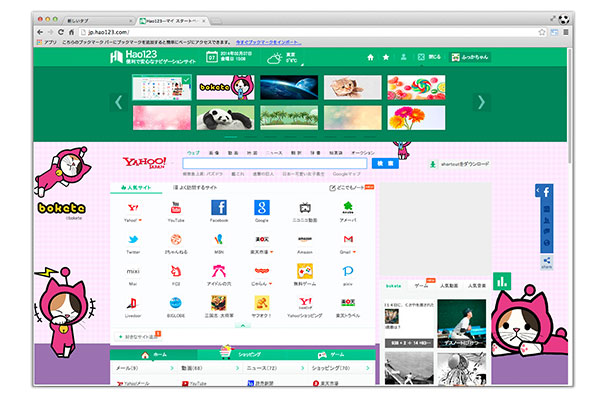Click the star favorites icon in header

[386, 57]
